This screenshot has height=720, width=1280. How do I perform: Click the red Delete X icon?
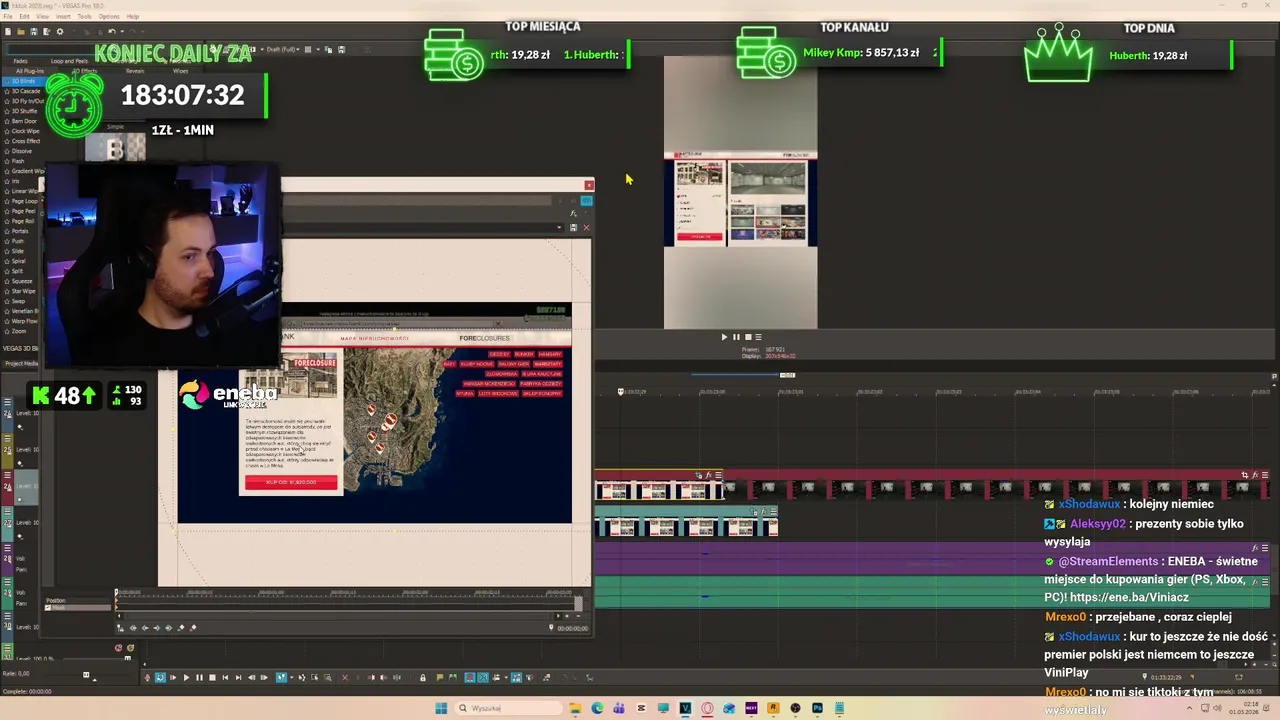tap(345, 678)
